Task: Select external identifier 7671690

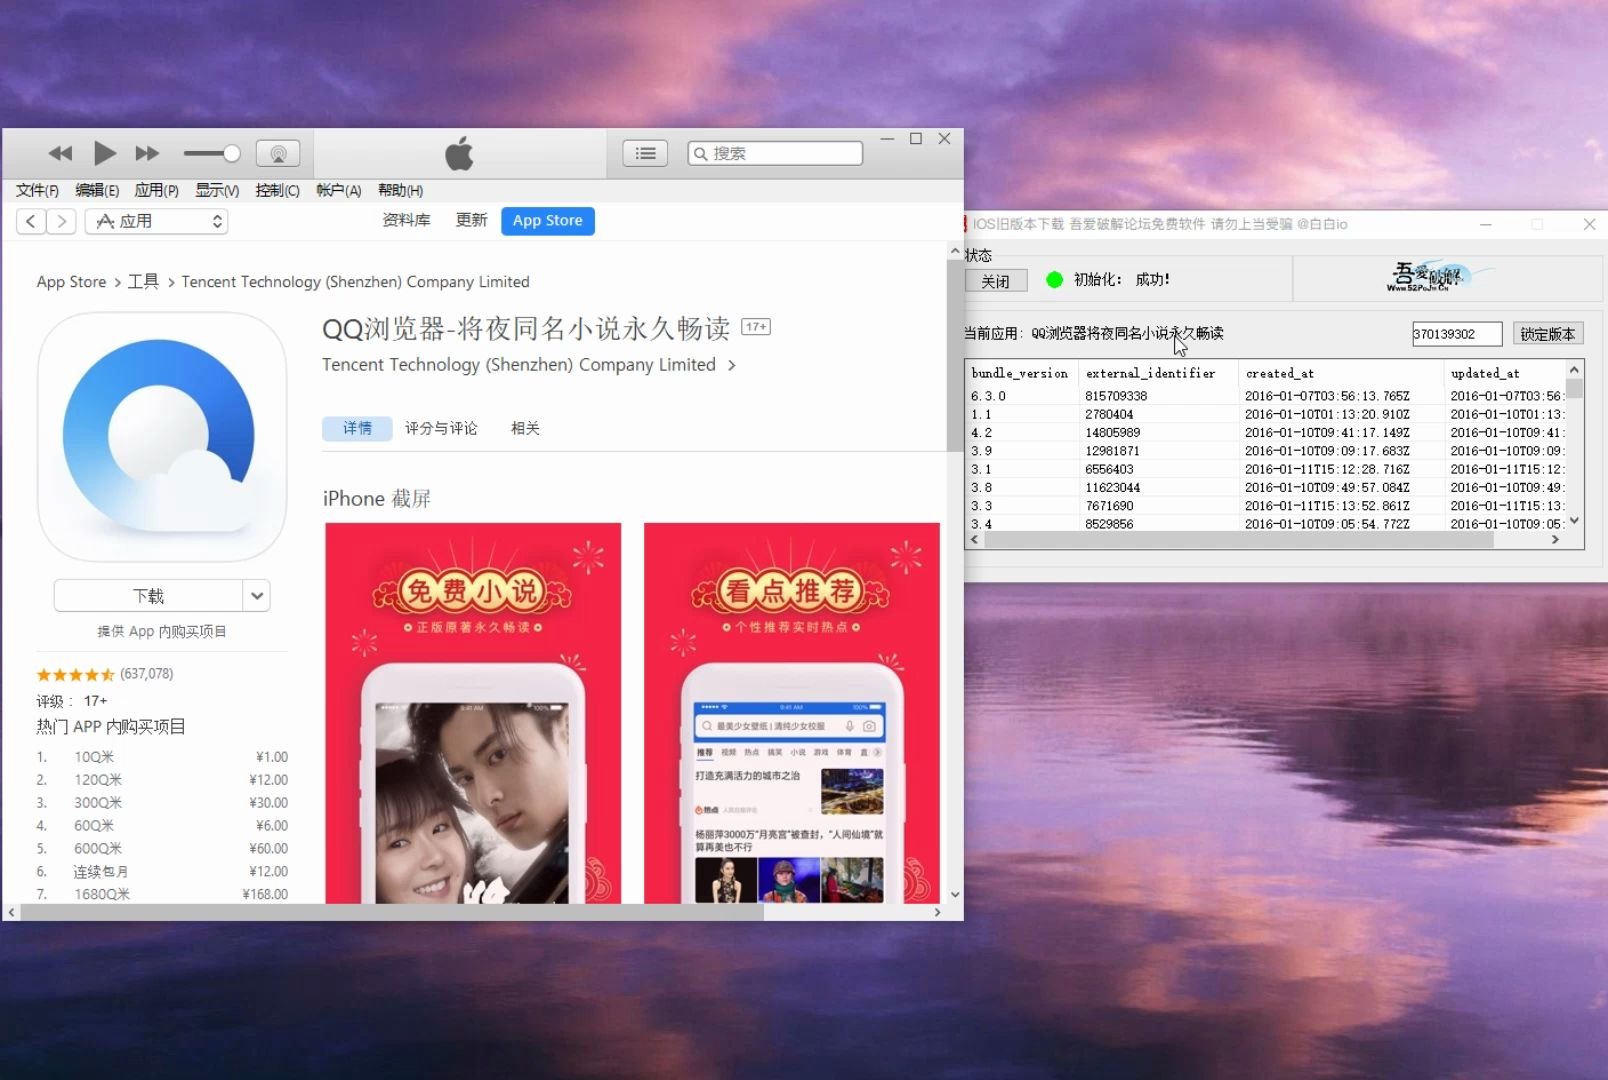Action: (x=1109, y=506)
